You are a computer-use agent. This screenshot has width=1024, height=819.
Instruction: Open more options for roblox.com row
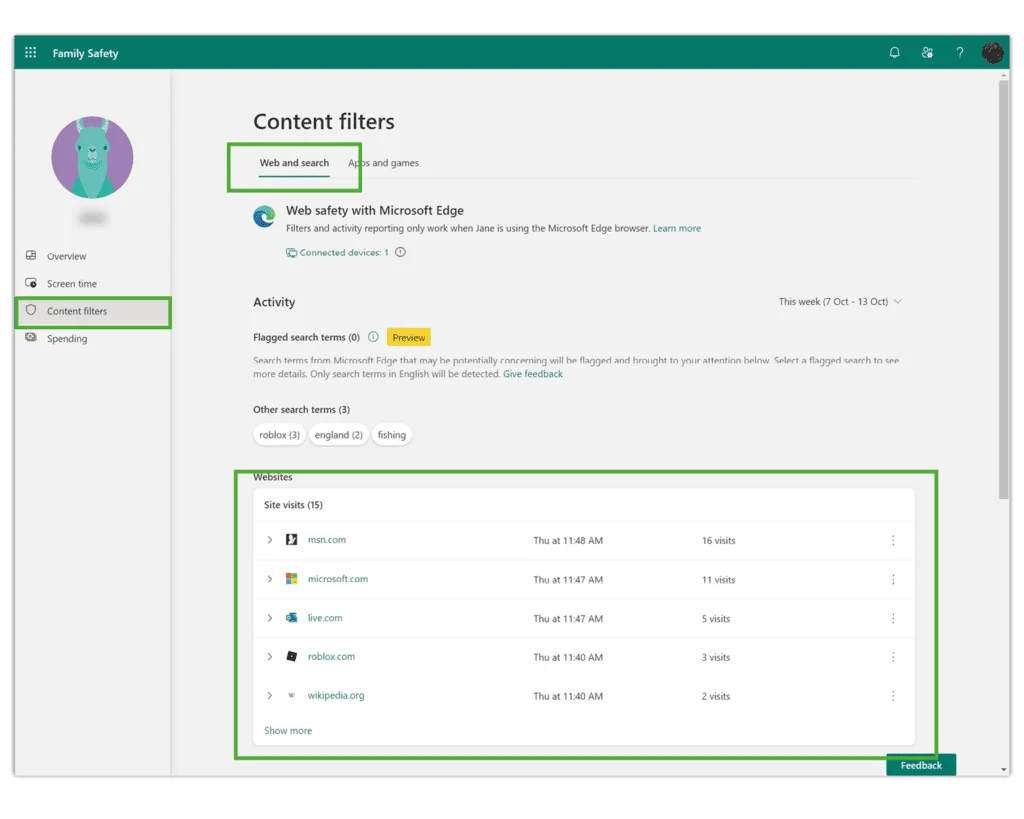click(x=893, y=657)
